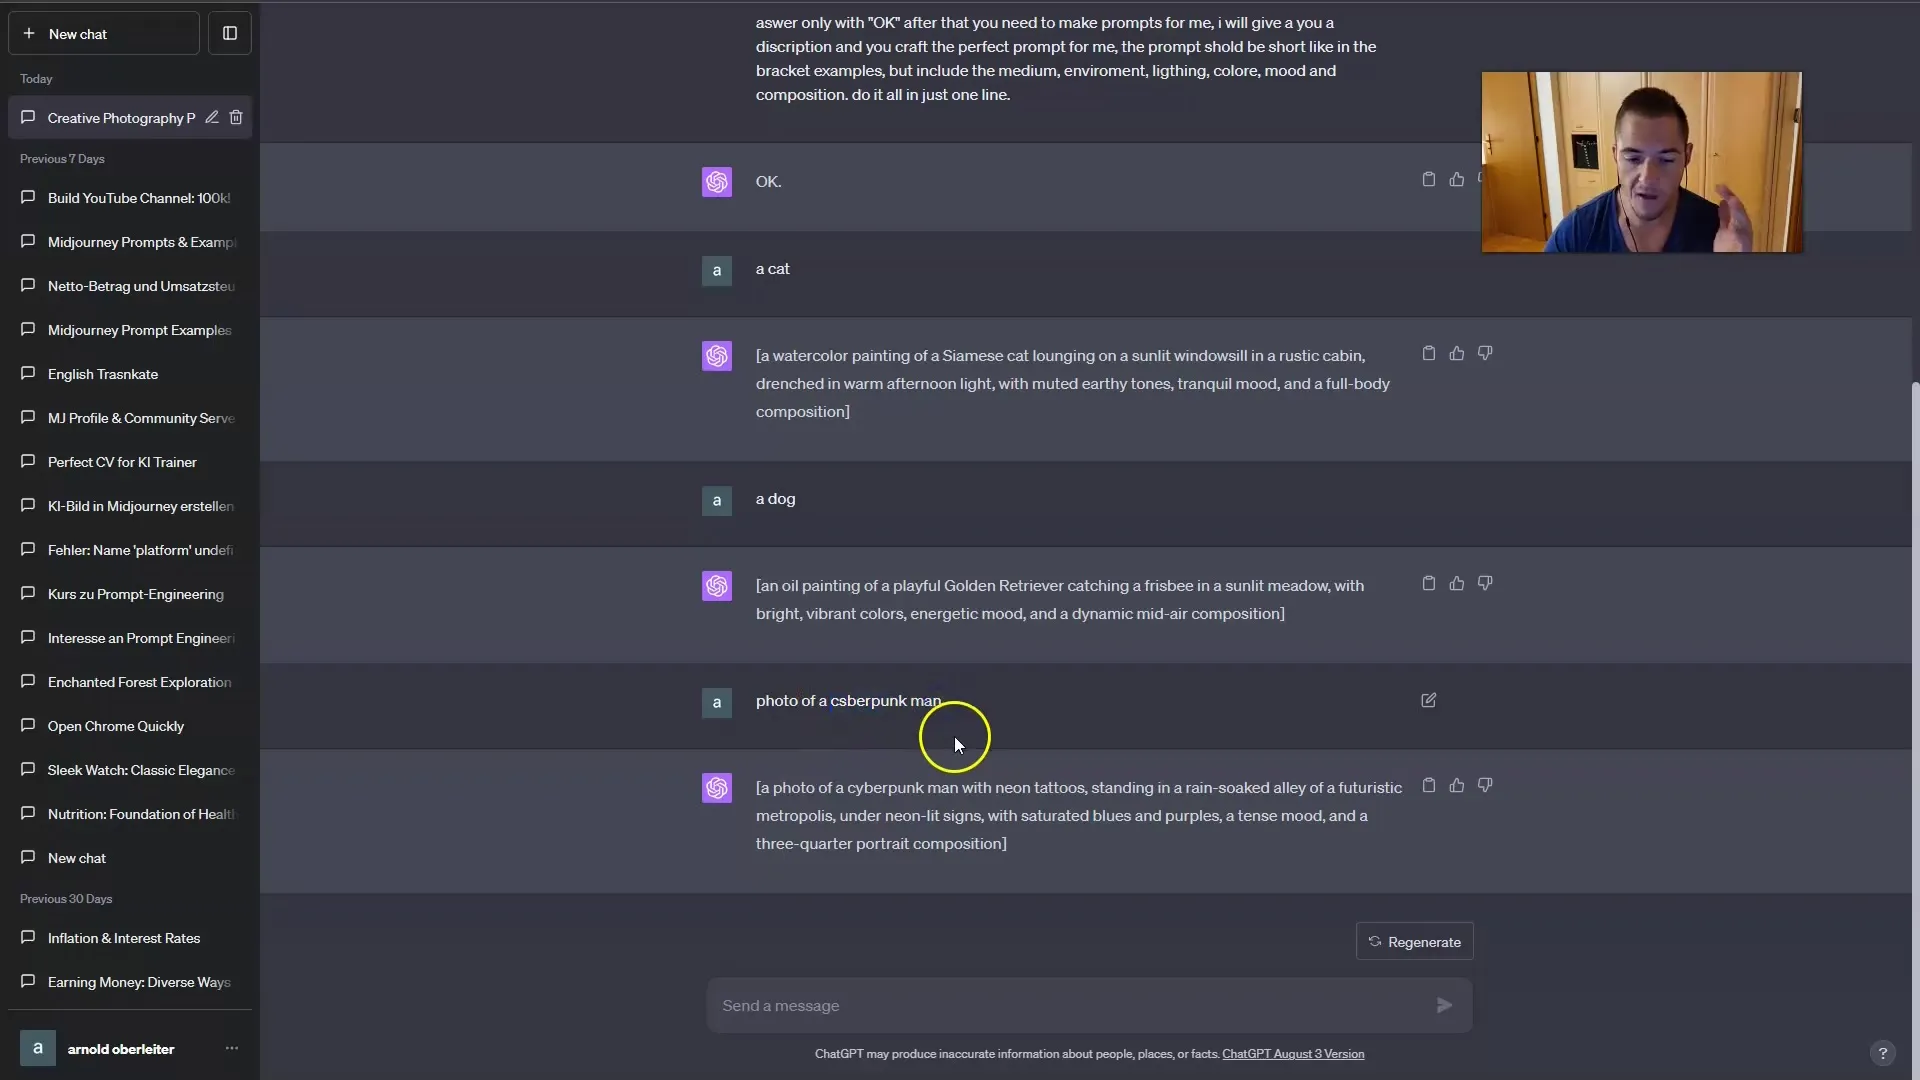Click the delete trash icon on Creative Photography chat

[237, 117]
